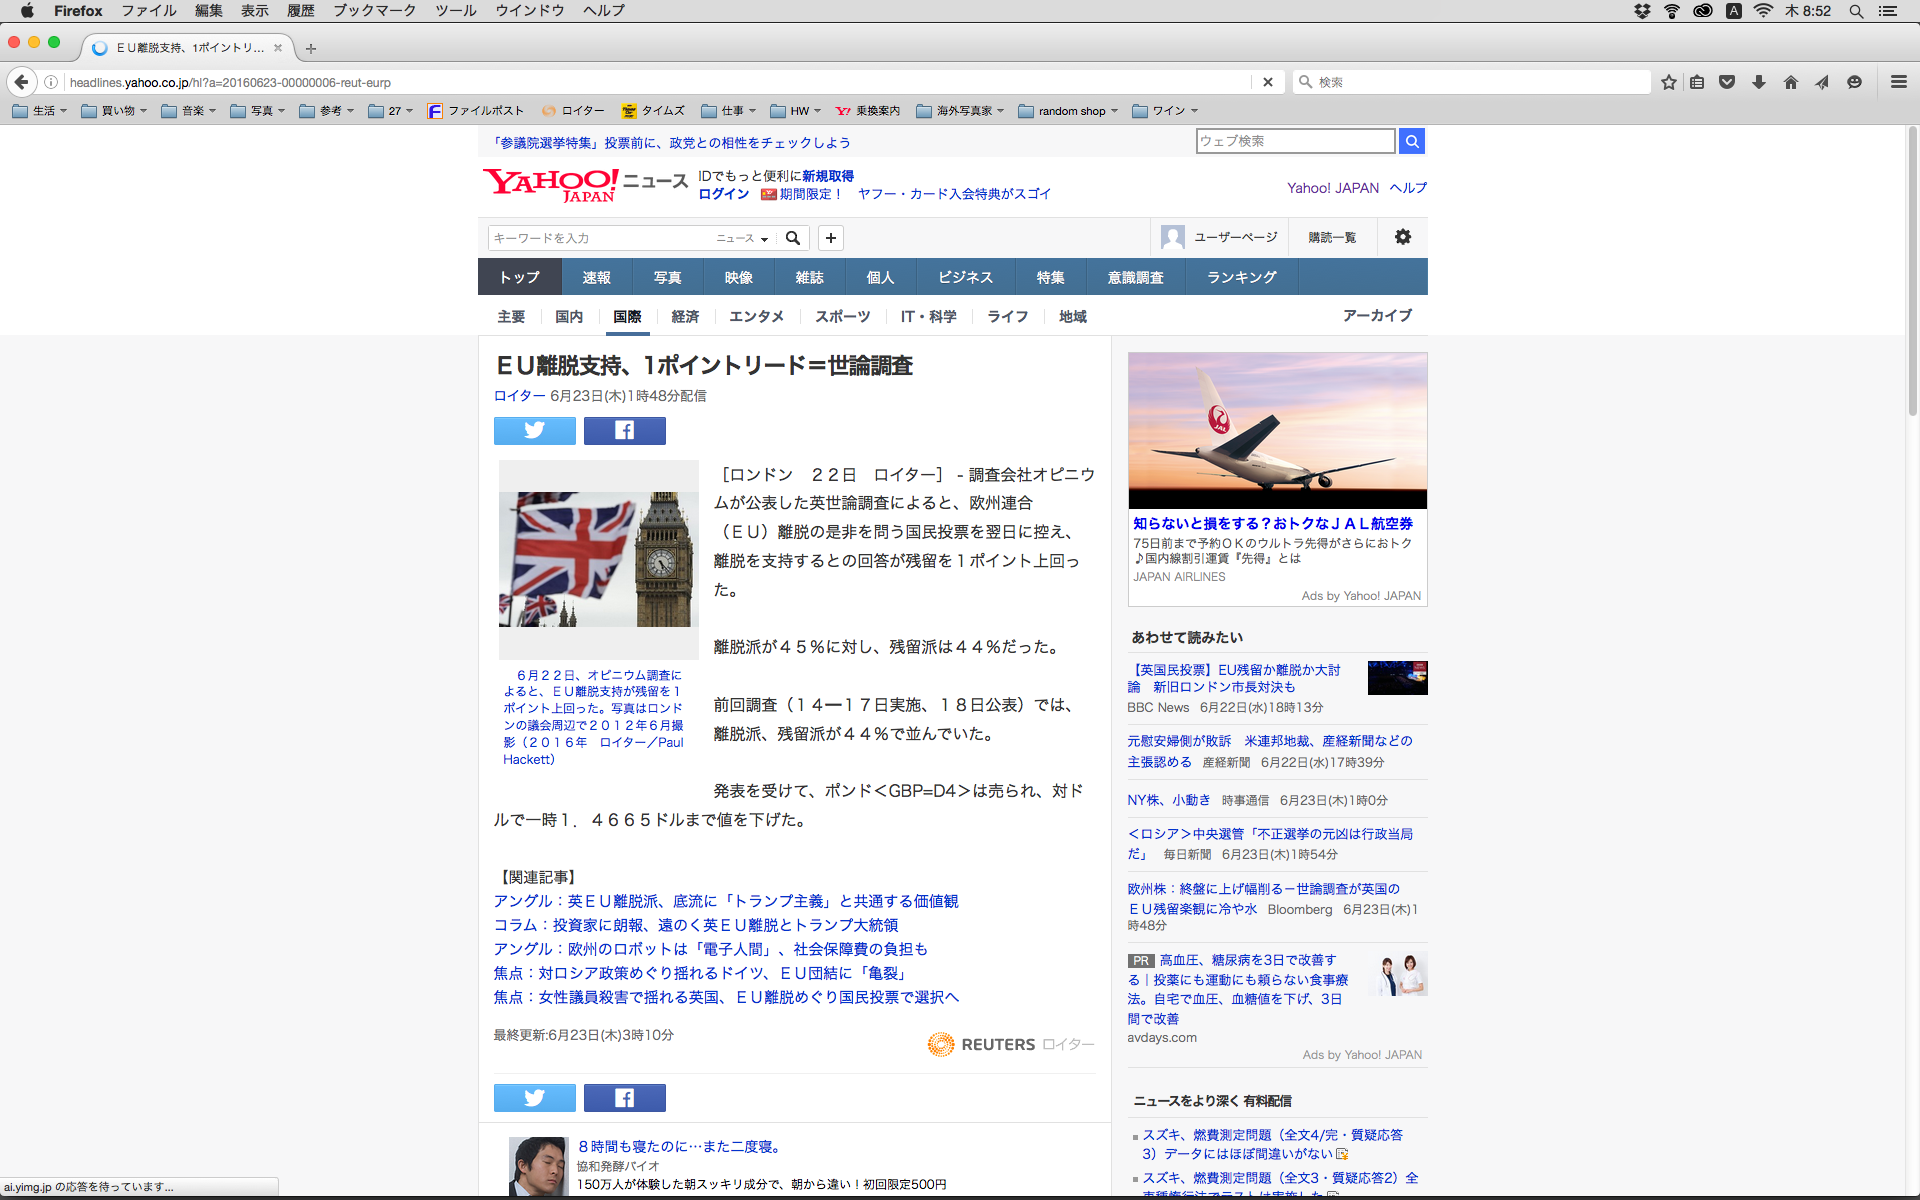
Task: Click the Facebook share button under the headline
Action: point(624,431)
